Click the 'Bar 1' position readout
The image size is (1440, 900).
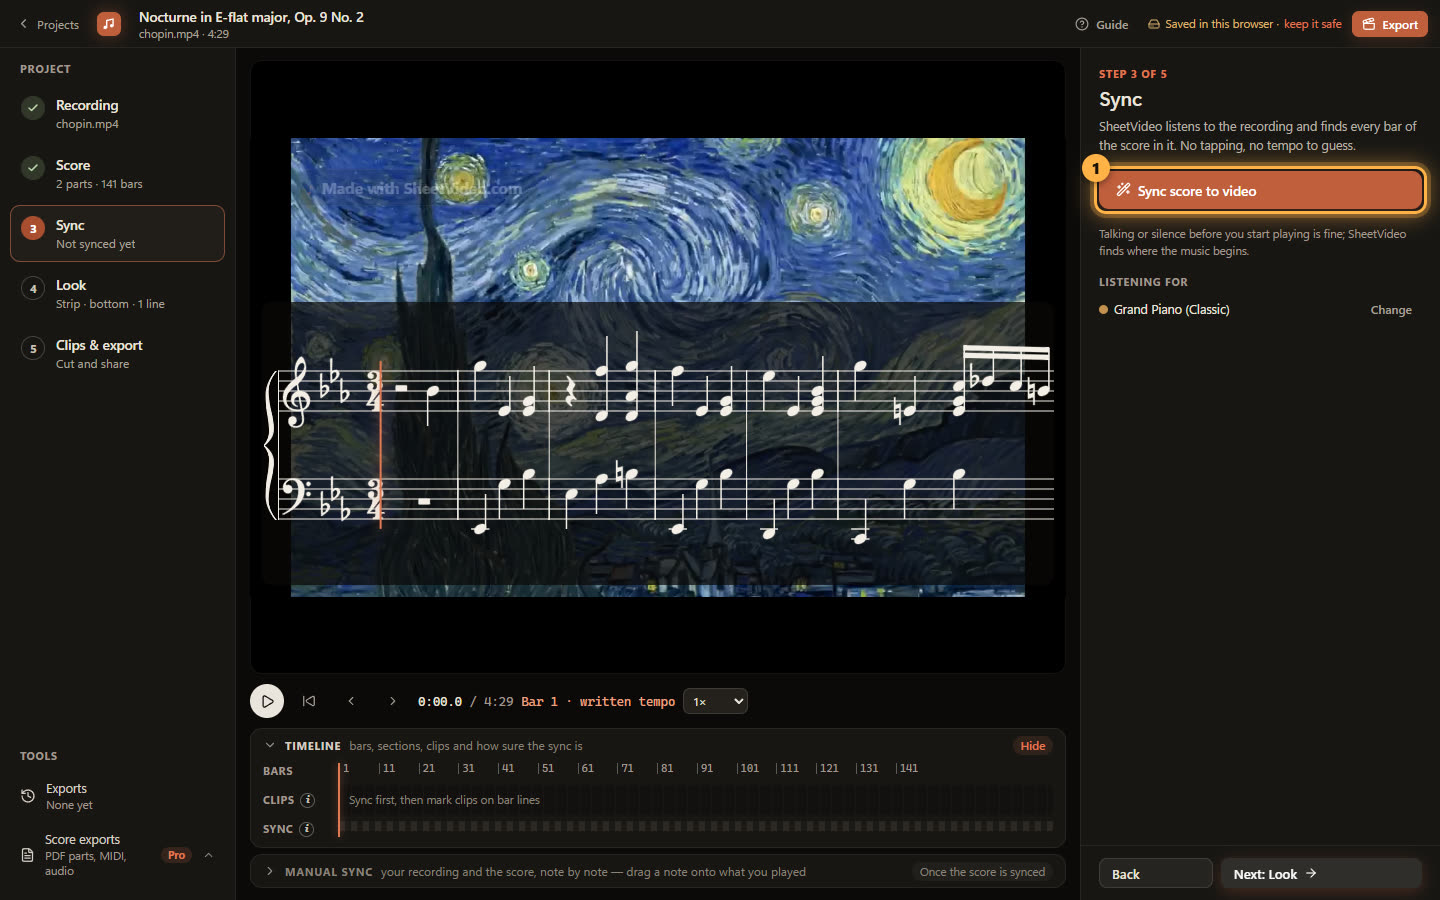point(540,701)
